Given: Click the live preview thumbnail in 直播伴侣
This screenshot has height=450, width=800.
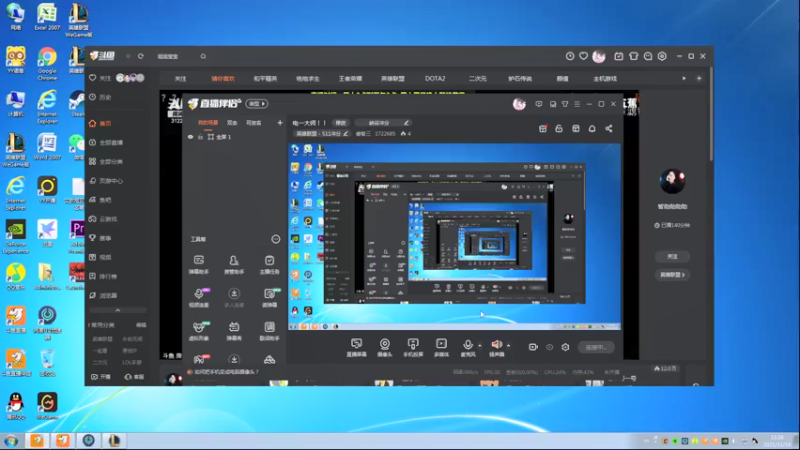Looking at the screenshot, I should pyautogui.click(x=454, y=236).
